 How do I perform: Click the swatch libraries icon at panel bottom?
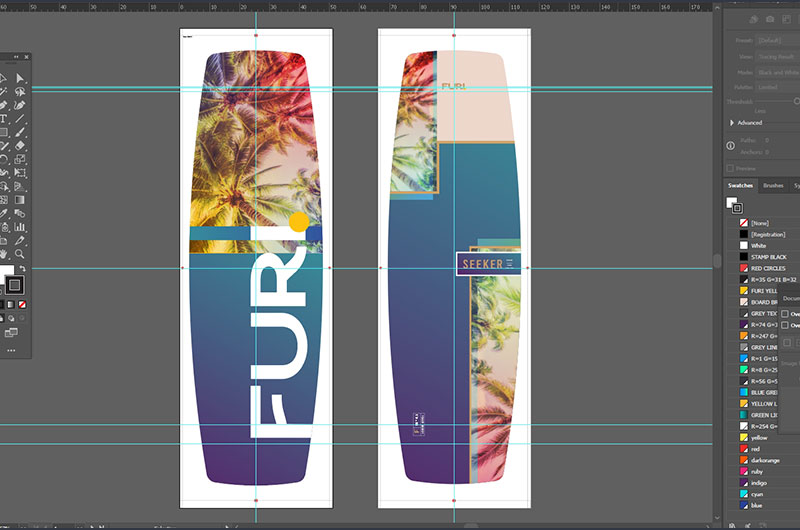tap(732, 525)
